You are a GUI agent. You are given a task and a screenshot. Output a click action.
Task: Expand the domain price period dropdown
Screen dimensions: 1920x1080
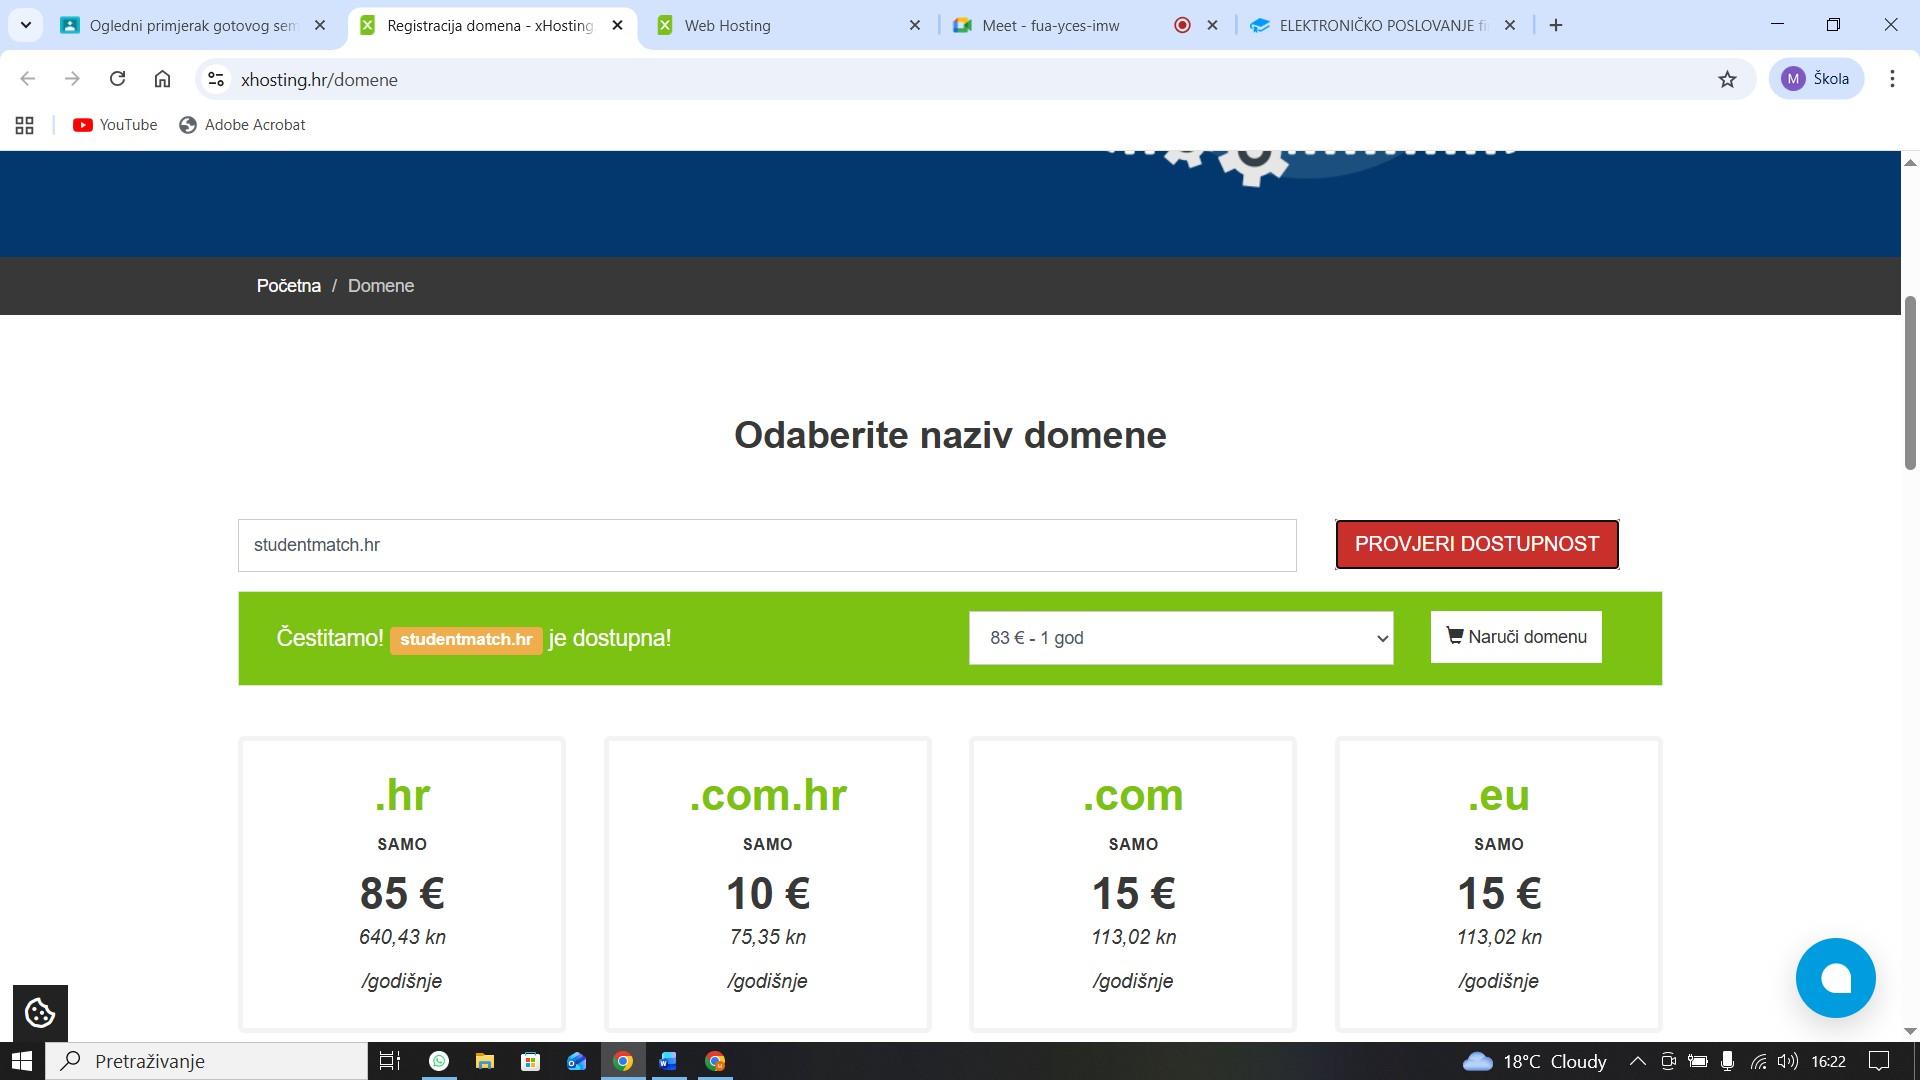click(1180, 638)
